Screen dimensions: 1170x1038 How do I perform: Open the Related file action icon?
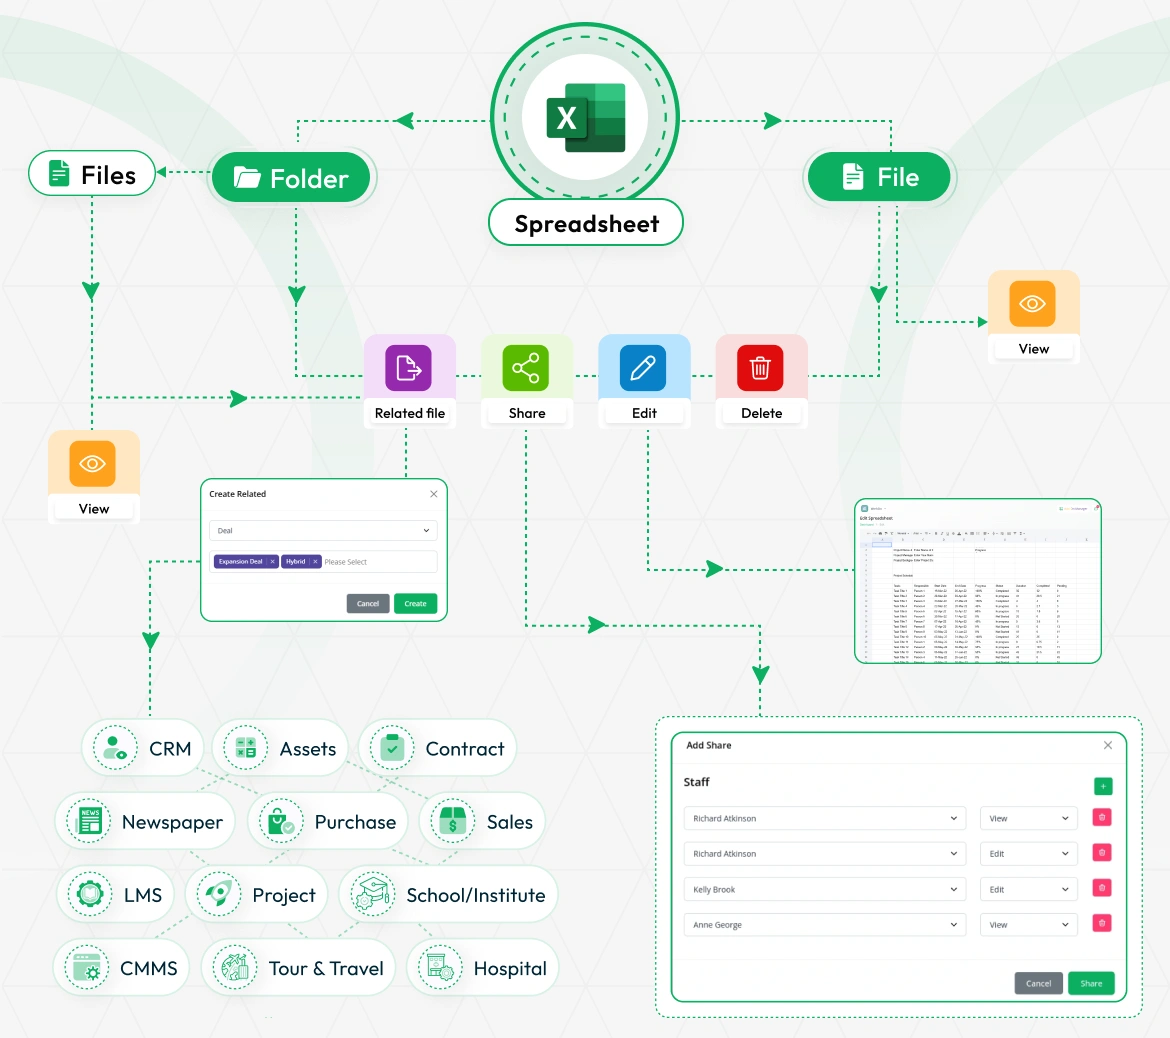(x=408, y=368)
